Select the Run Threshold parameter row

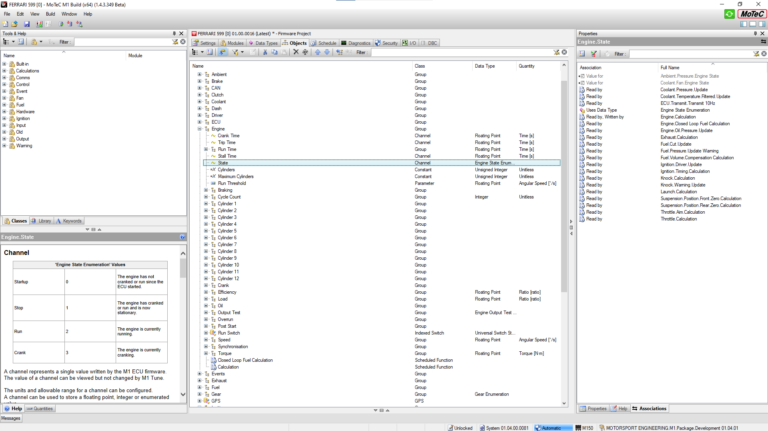[382, 183]
